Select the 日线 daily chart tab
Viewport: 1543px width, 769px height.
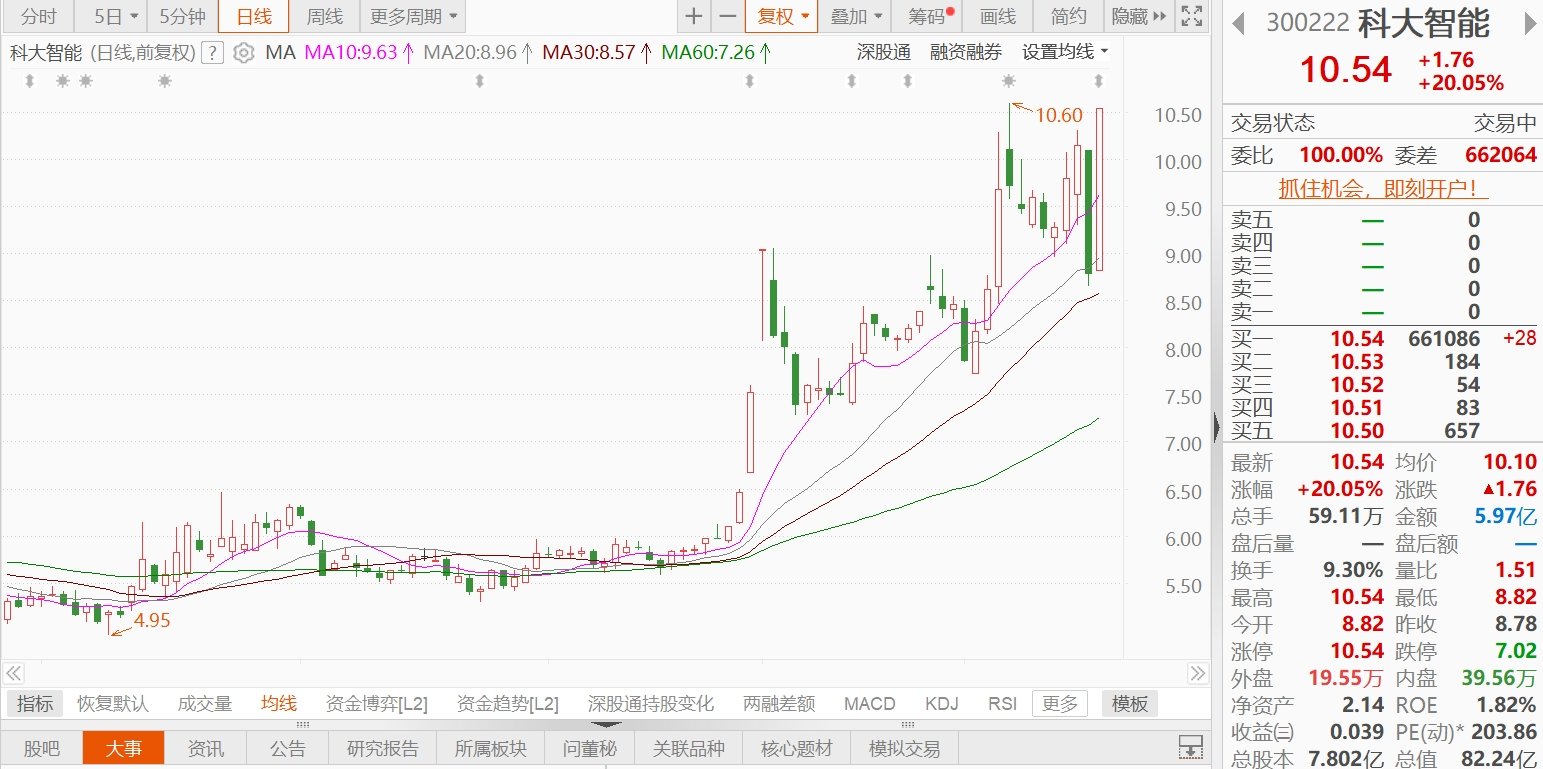point(254,16)
